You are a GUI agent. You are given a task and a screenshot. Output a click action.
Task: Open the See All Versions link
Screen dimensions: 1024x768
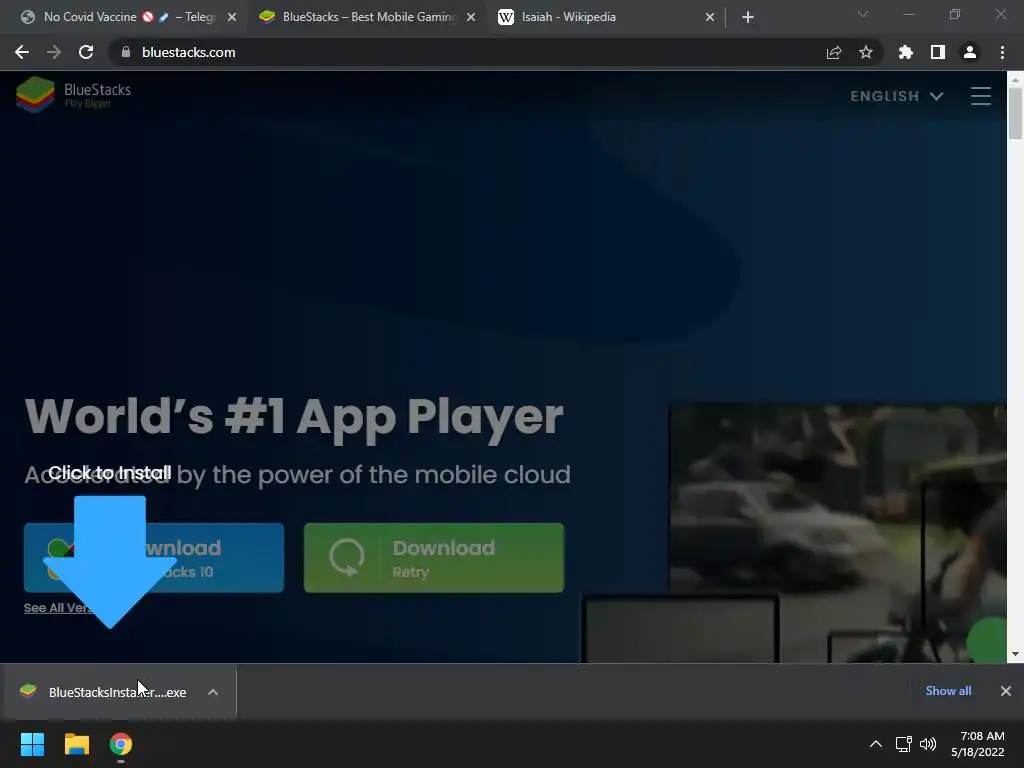tap(57, 607)
